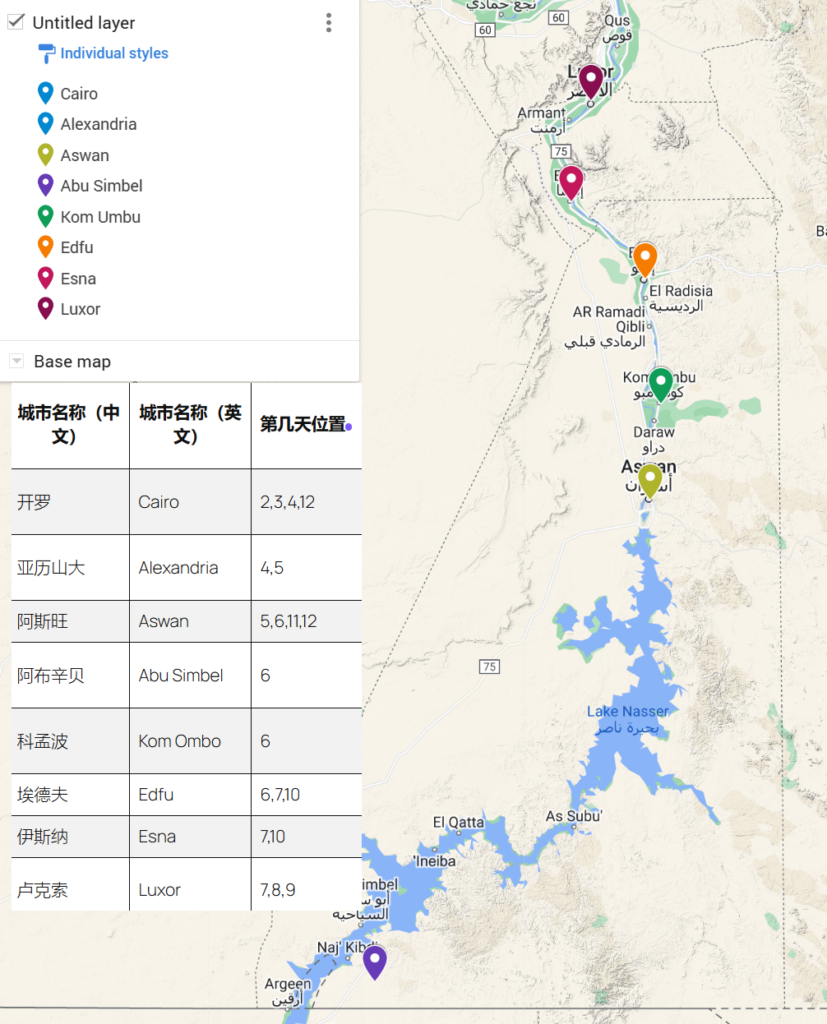
Task: Click the Edfu list item
Action: click(x=76, y=247)
